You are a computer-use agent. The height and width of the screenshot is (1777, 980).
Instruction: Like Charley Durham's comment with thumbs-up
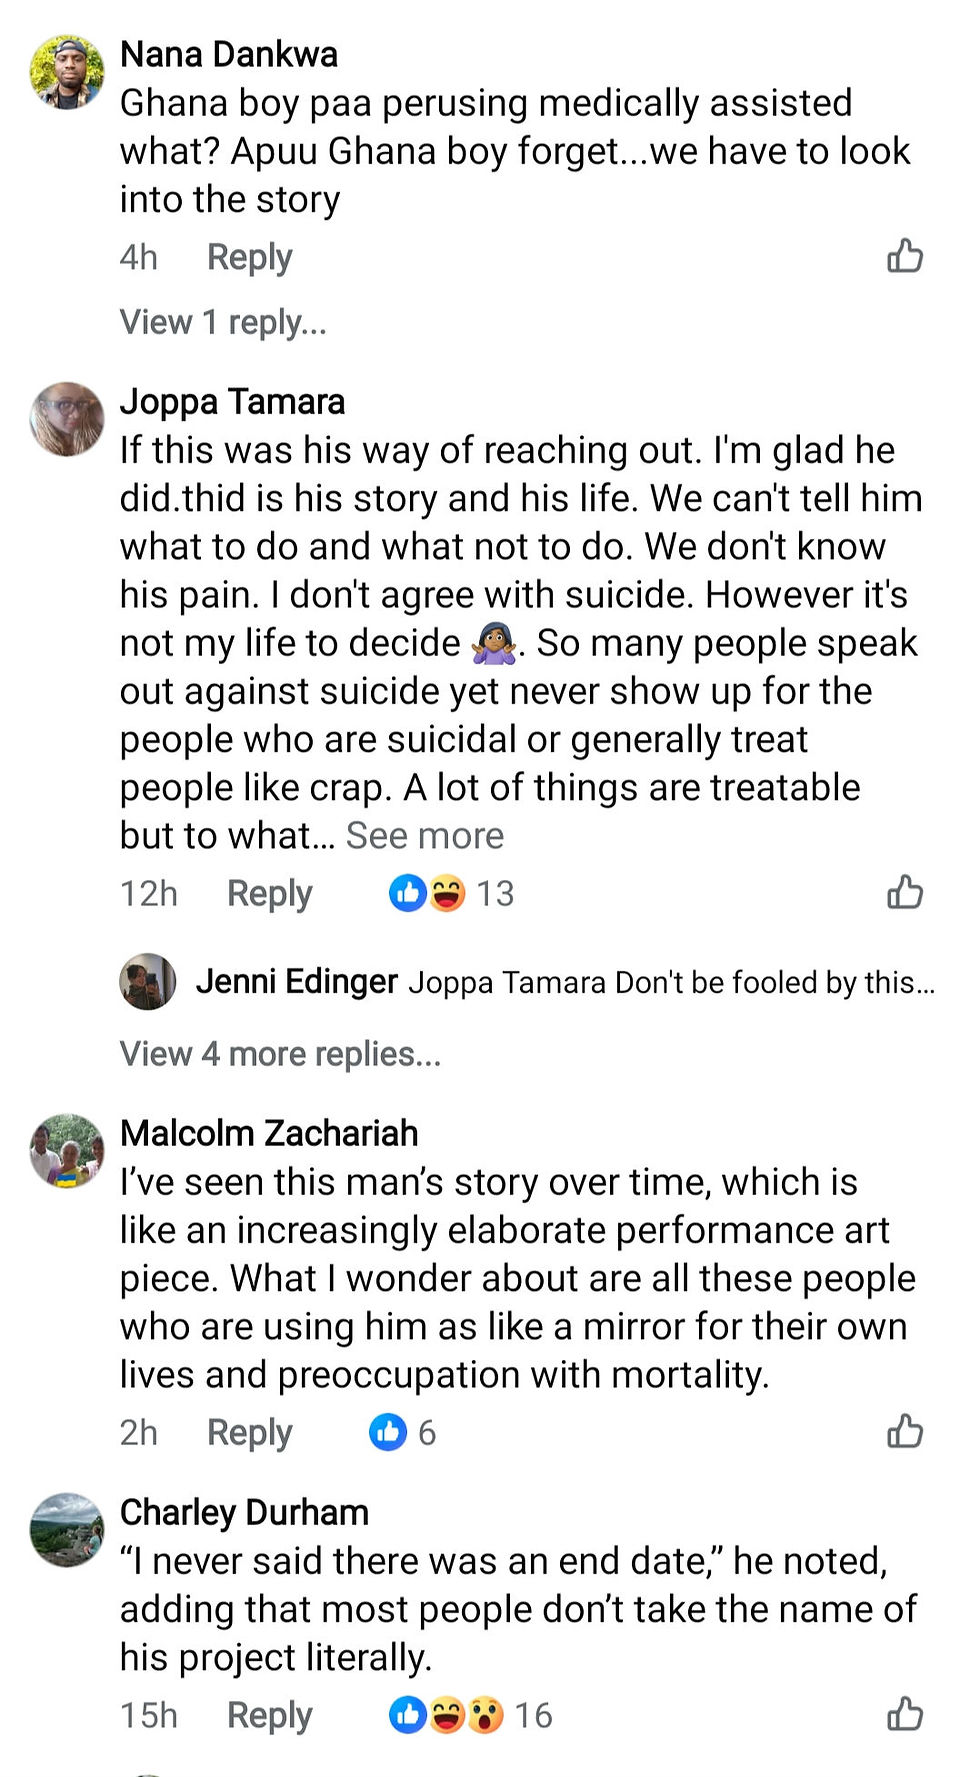[x=904, y=1714]
